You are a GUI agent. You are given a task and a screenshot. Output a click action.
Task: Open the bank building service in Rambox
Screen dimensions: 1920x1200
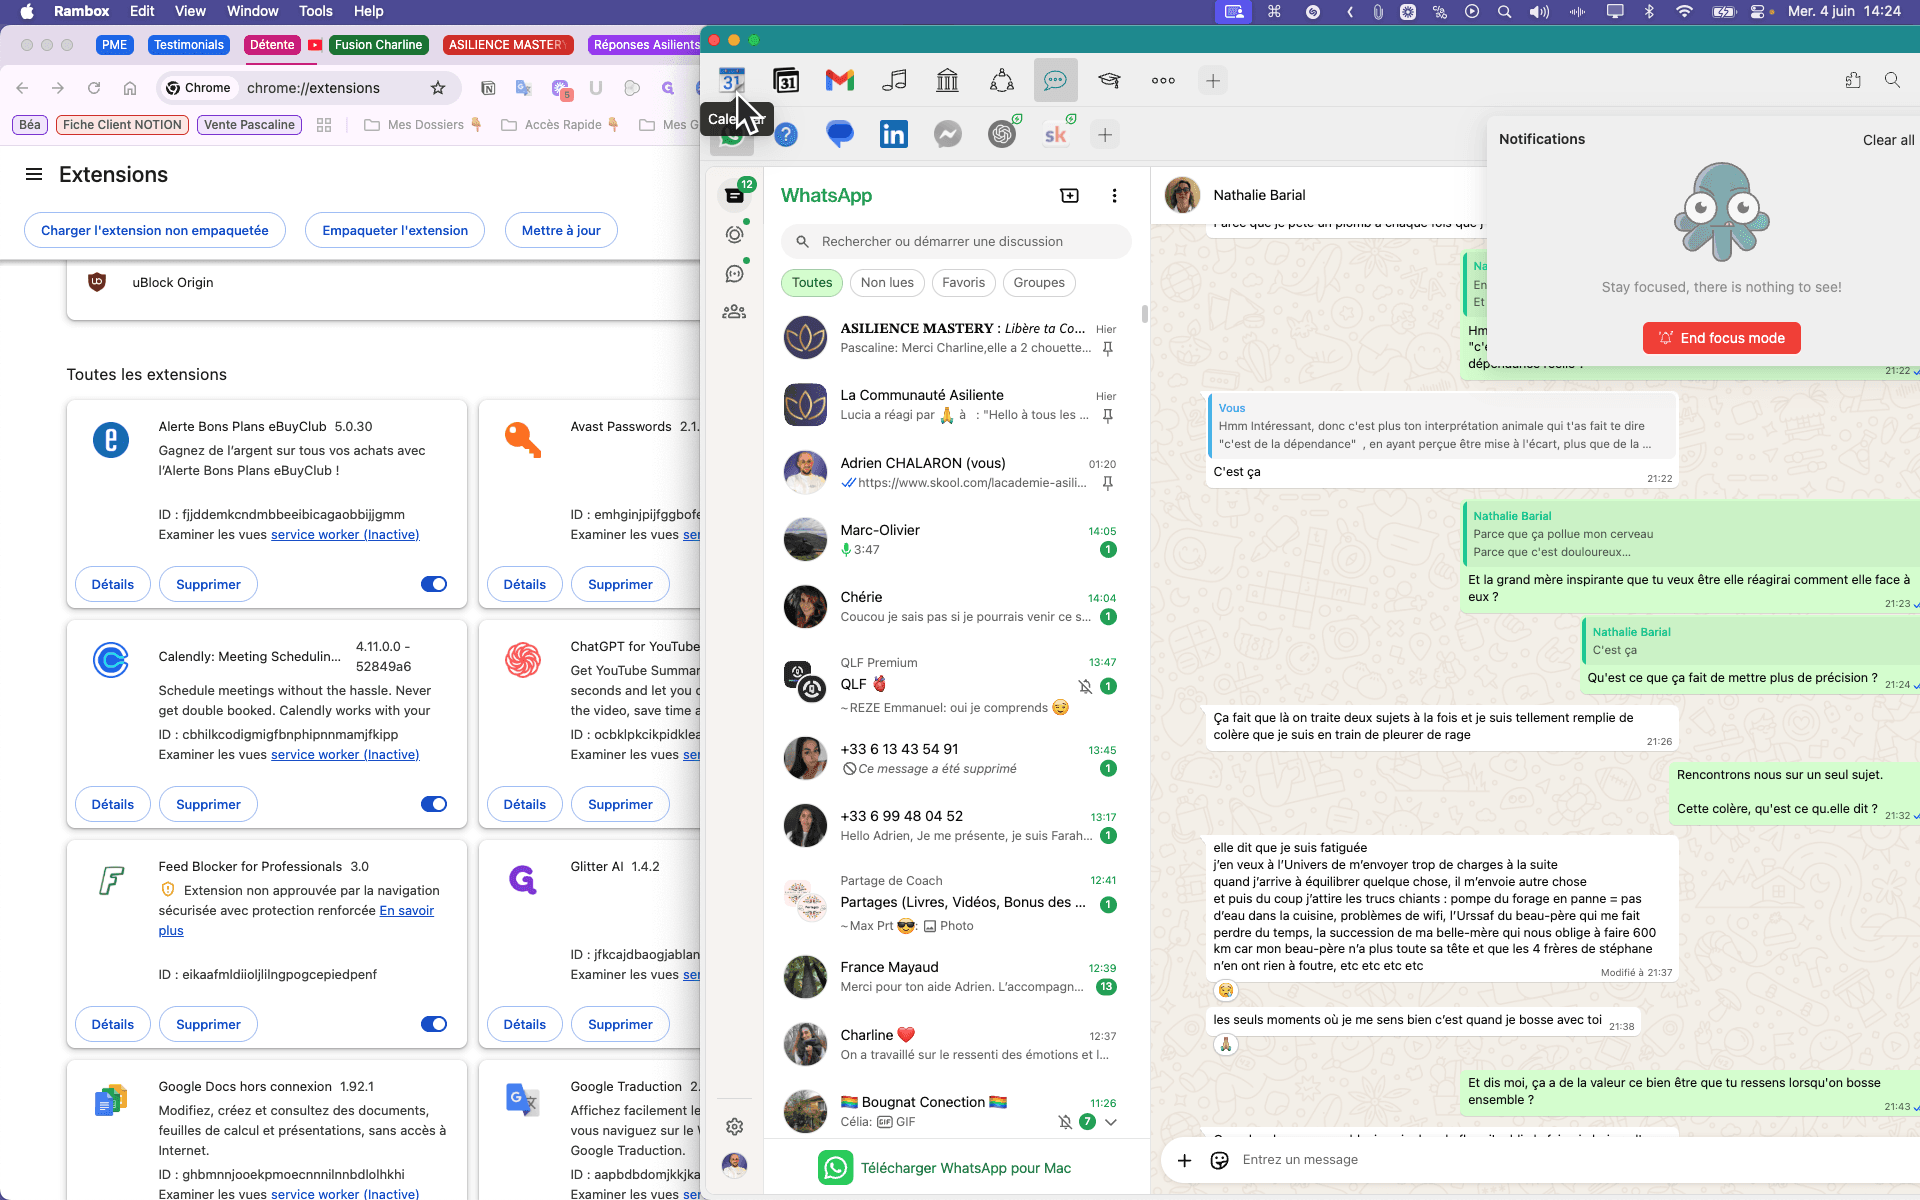947,81
